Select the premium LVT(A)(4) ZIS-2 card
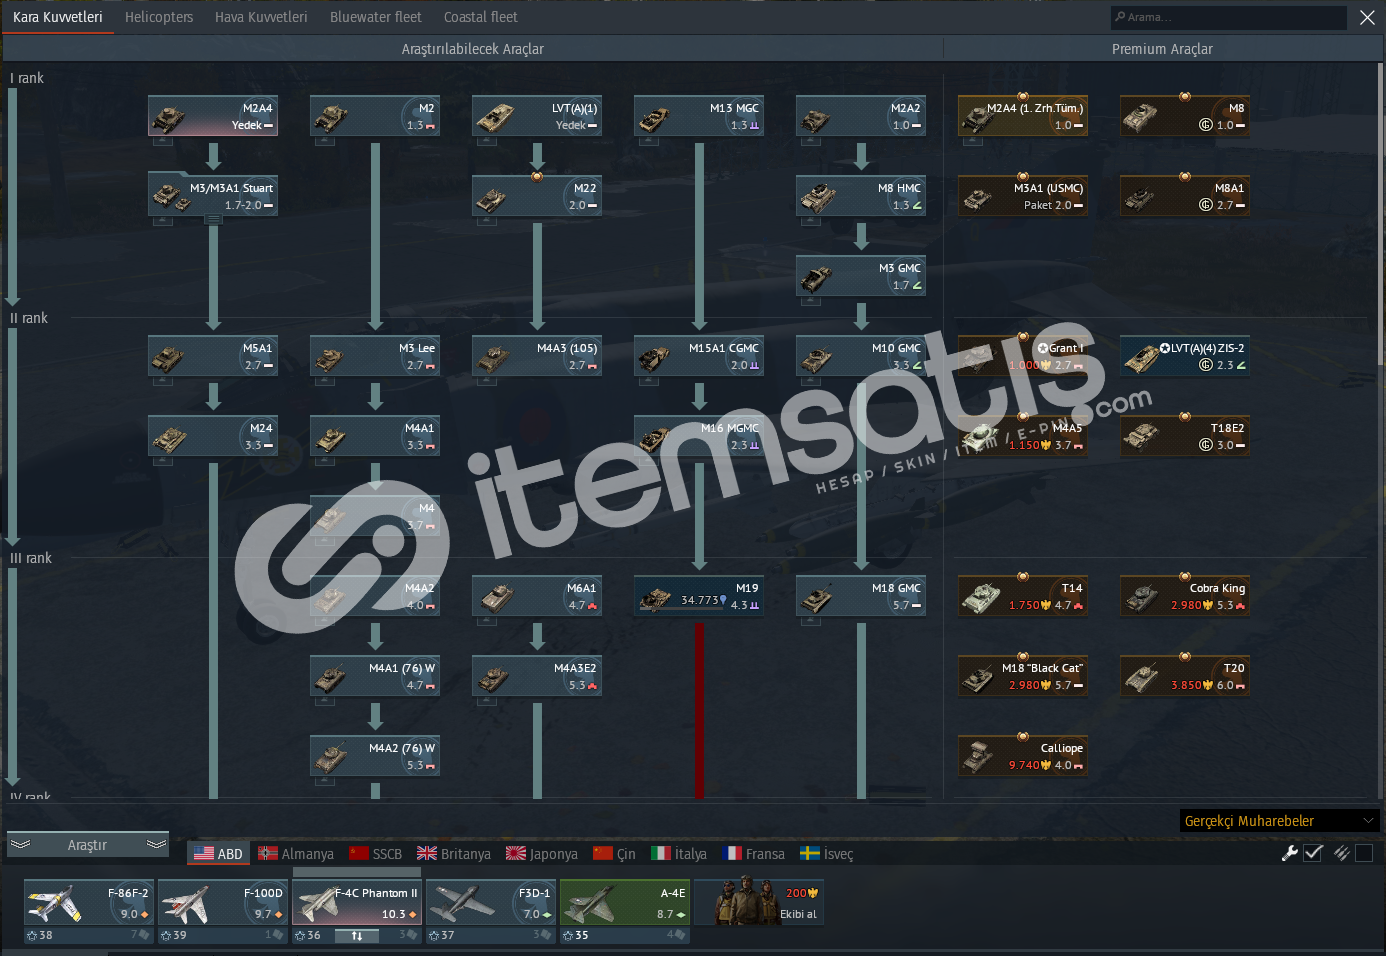This screenshot has width=1386, height=956. click(1185, 356)
